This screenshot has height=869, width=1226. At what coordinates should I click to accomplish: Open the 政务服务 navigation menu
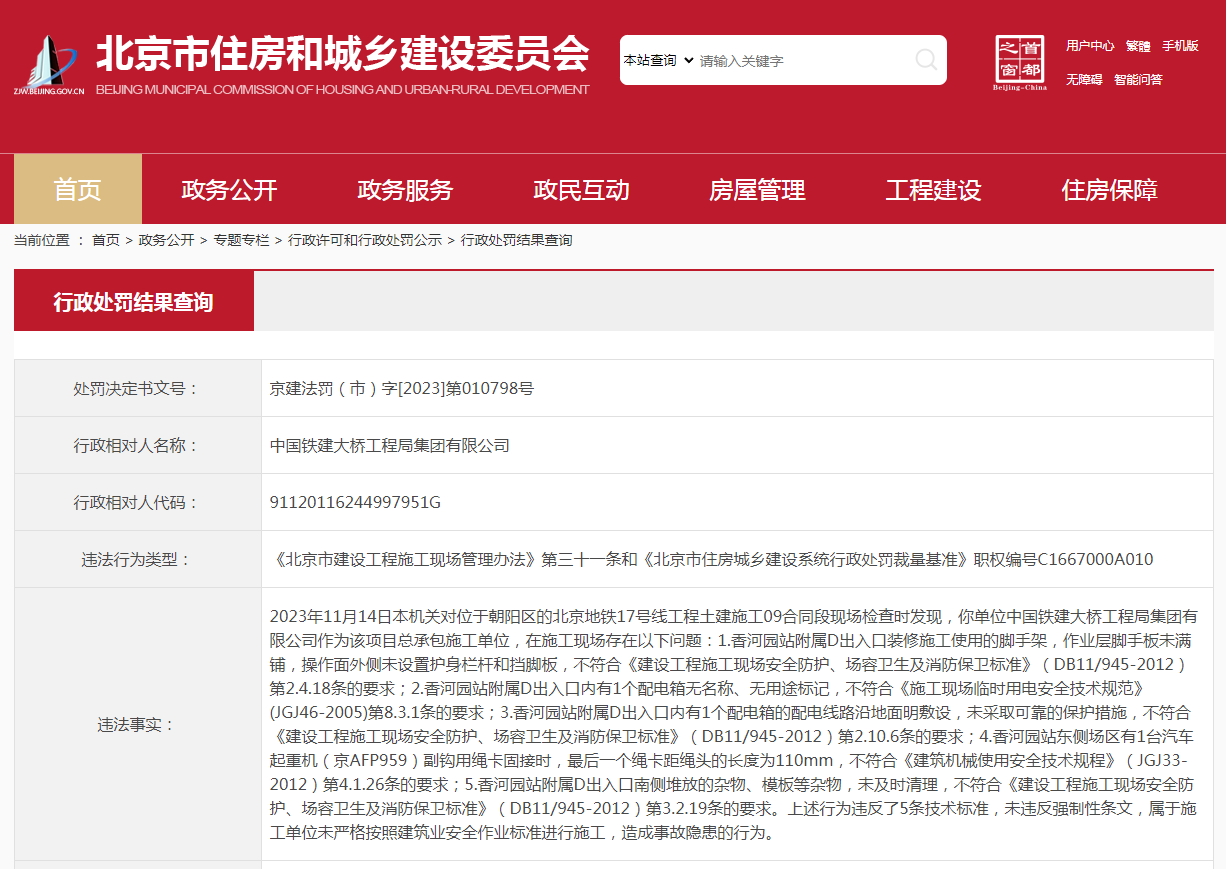405,190
